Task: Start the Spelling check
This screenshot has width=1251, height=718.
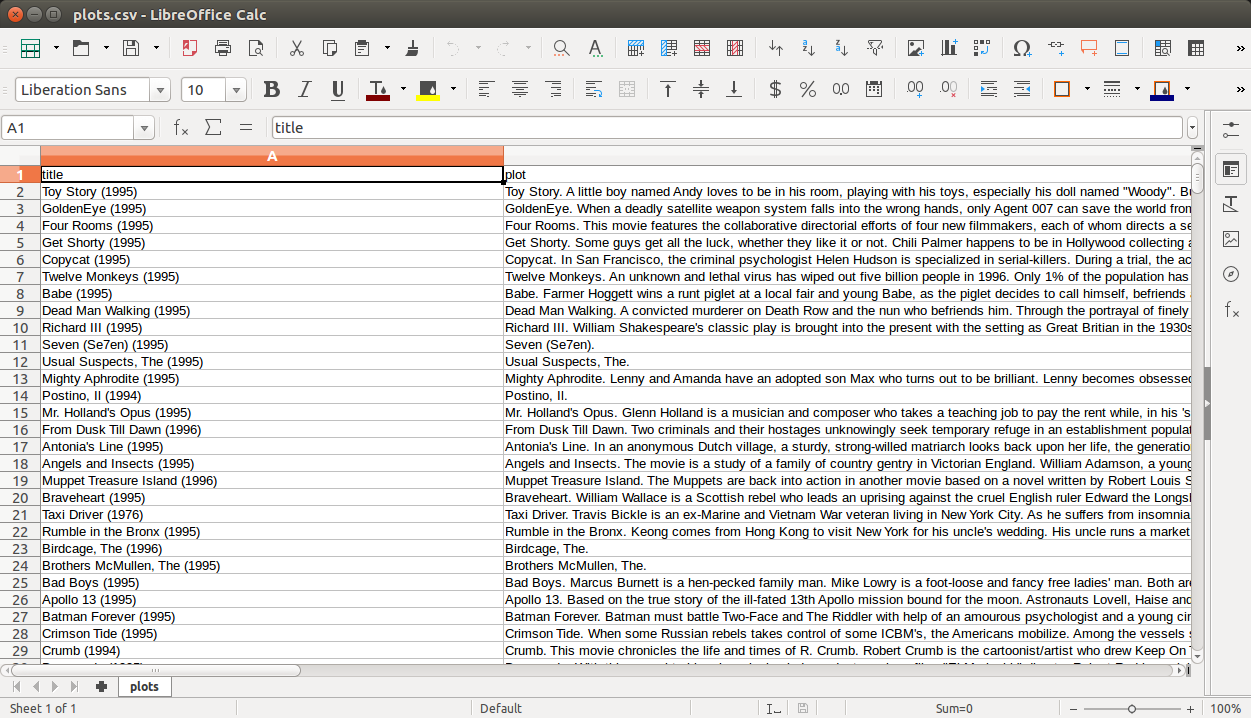Action: 595,48
